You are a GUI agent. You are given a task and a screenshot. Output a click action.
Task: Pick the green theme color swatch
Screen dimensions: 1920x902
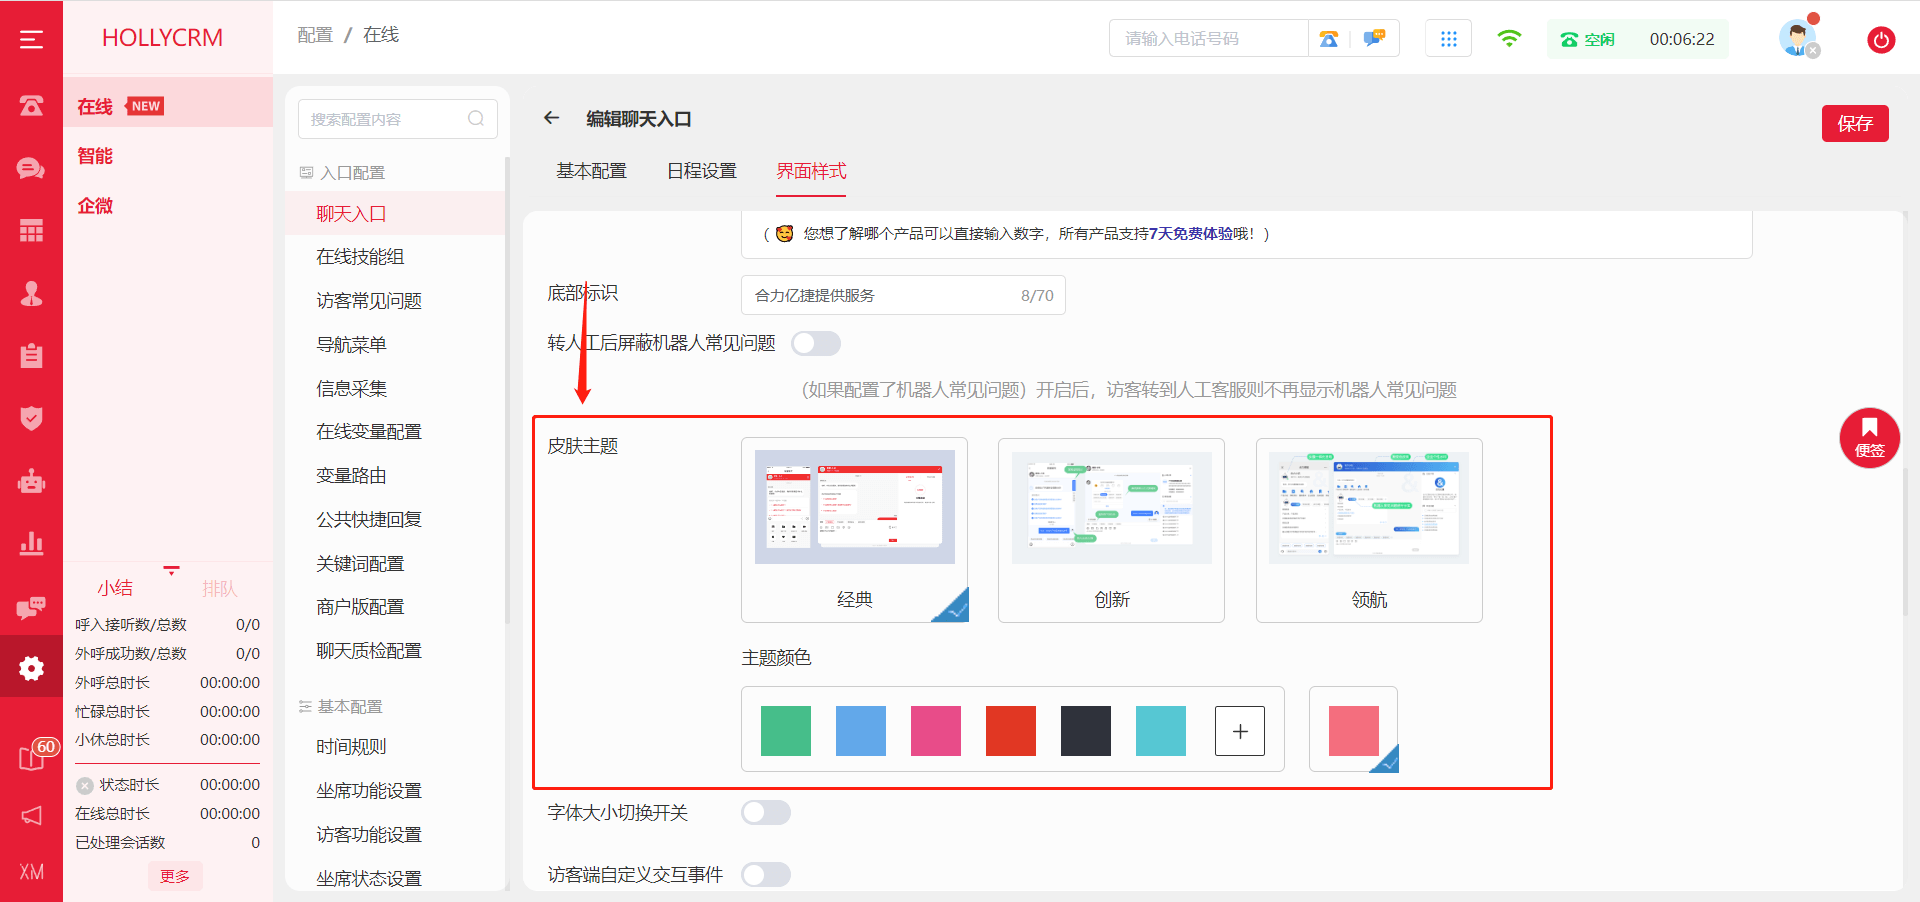pos(786,731)
